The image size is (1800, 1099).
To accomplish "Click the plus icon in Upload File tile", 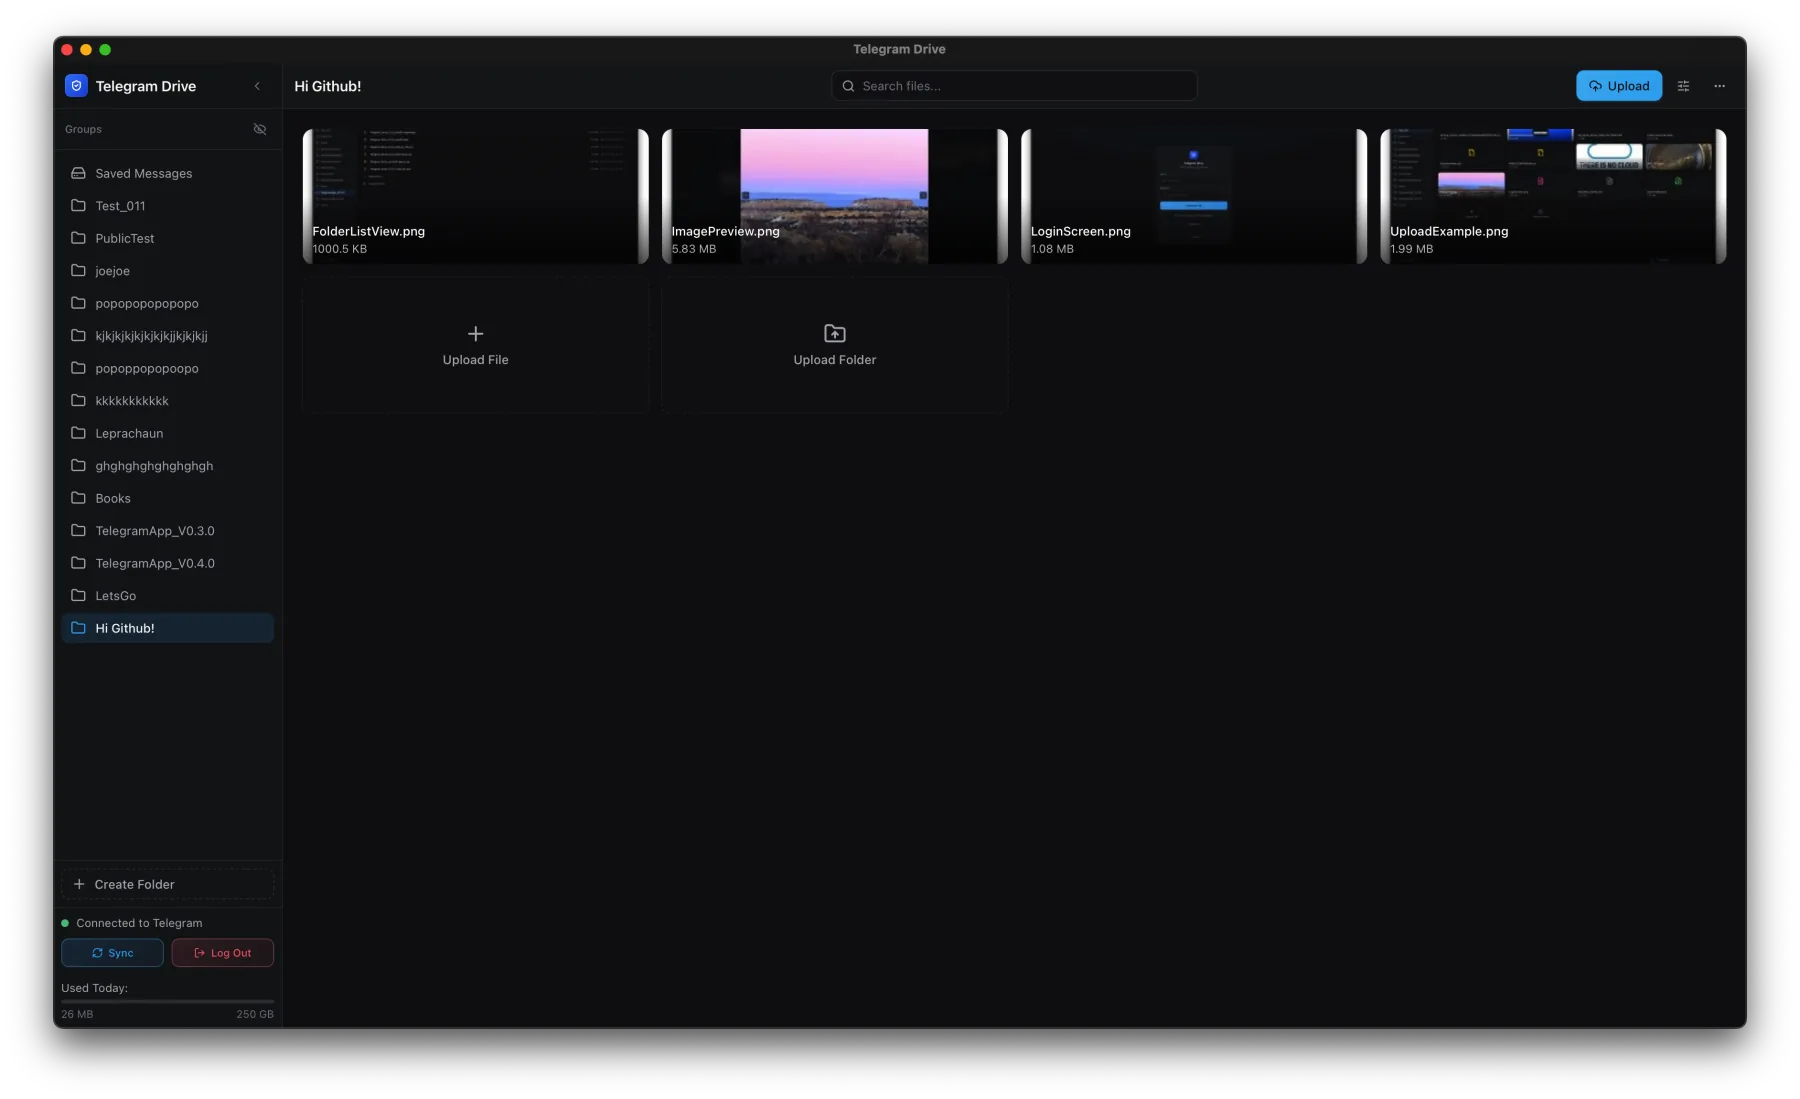I will coord(476,333).
